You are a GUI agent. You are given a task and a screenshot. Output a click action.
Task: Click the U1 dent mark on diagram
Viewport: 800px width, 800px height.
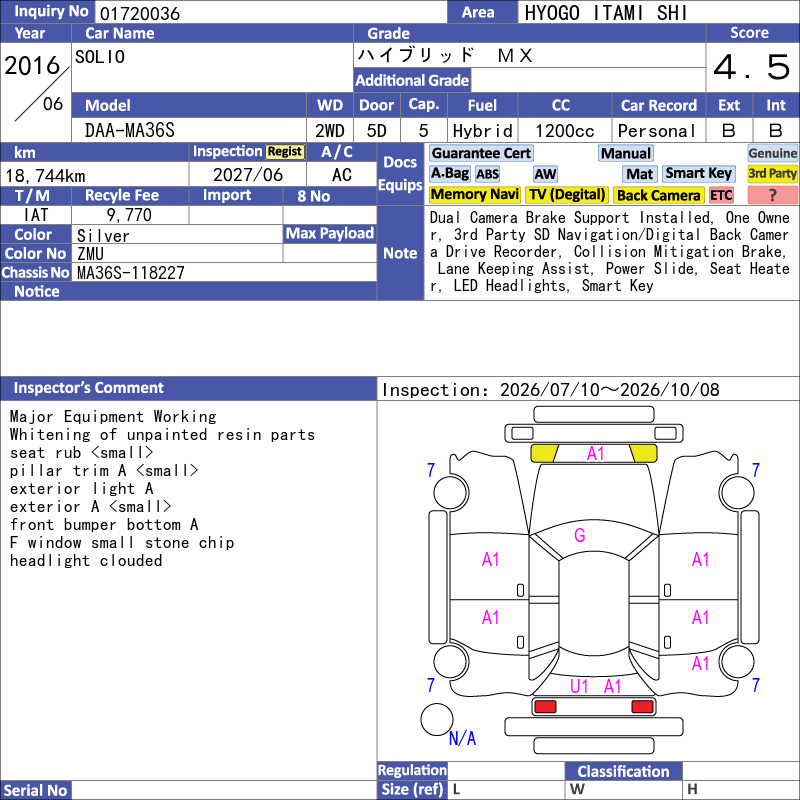point(579,686)
